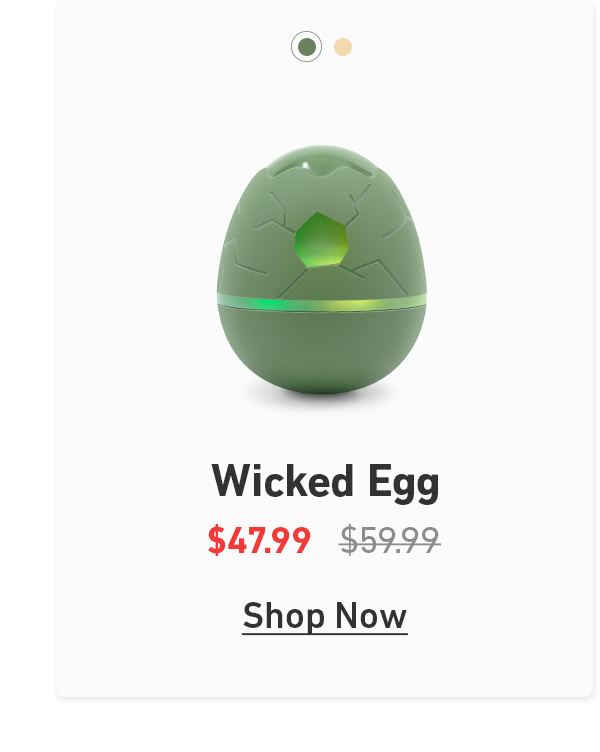Click the word "Wicked" in the title

pos(282,481)
